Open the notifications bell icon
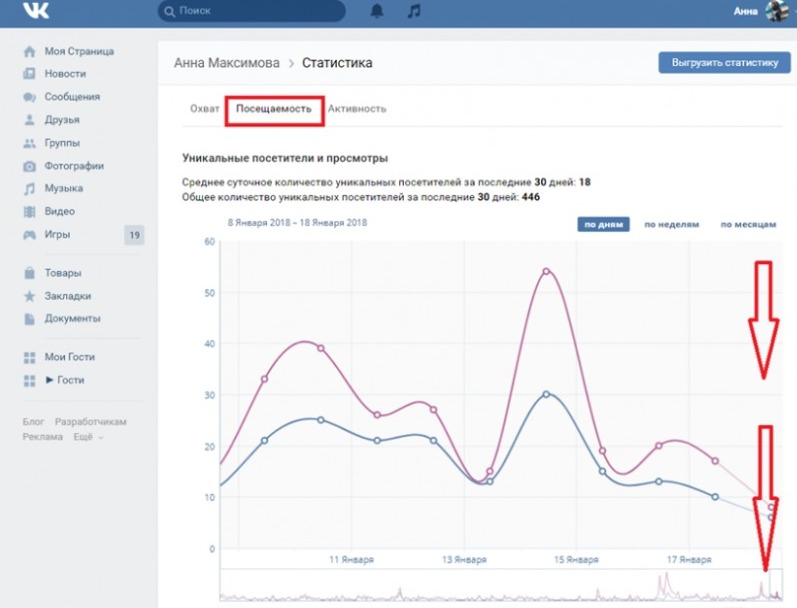 point(377,12)
